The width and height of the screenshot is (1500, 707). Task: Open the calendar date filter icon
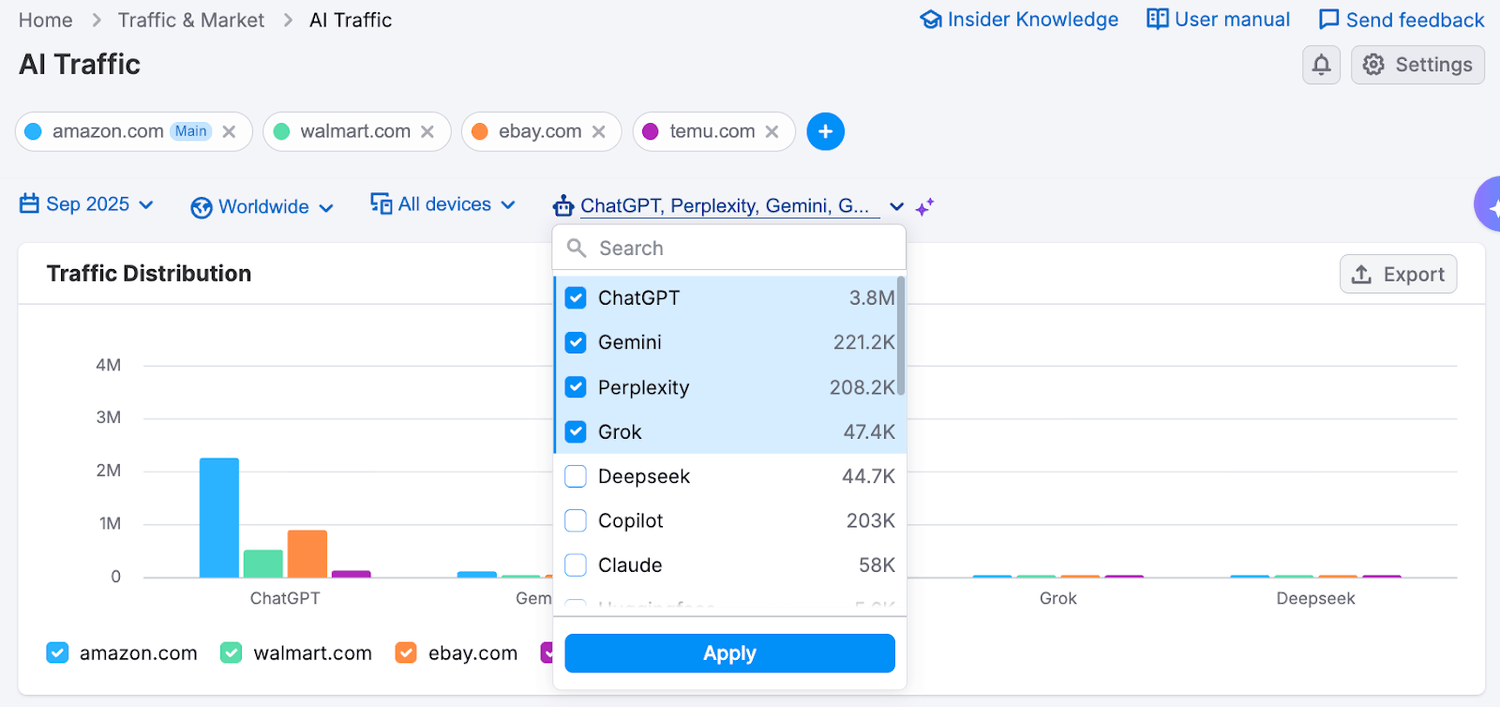(28, 204)
